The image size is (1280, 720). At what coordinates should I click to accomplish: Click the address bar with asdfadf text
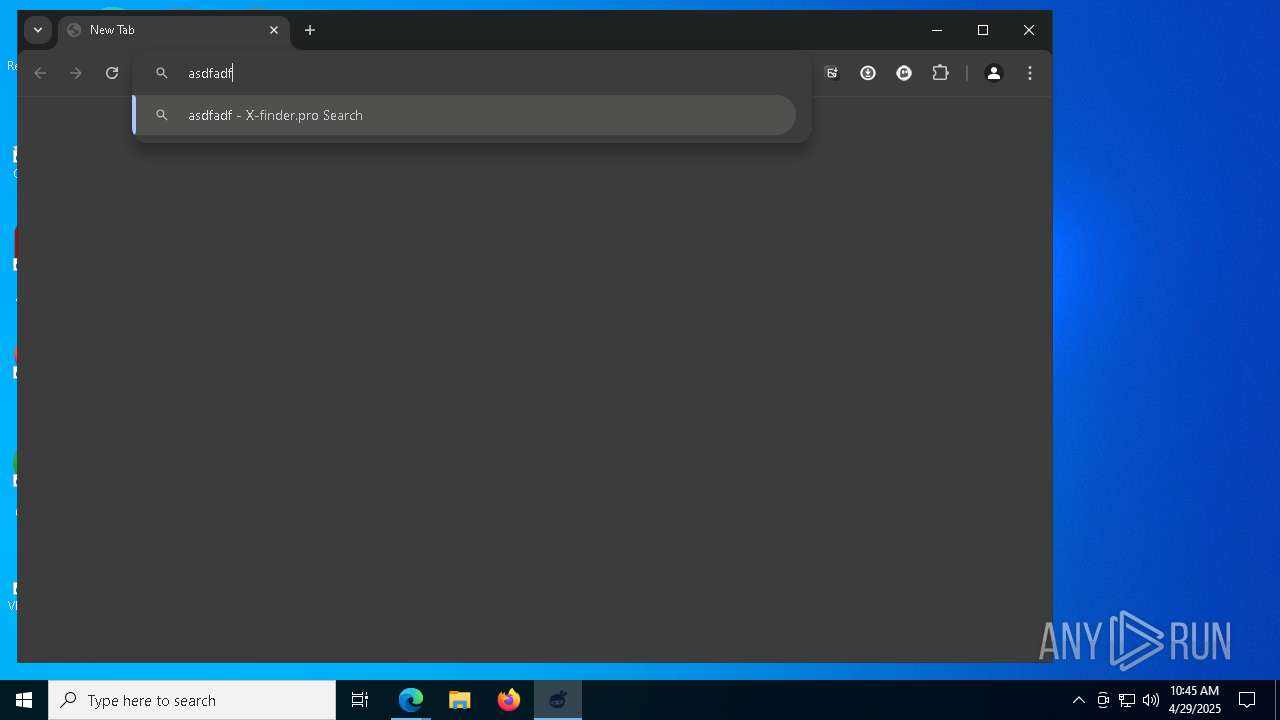click(470, 73)
